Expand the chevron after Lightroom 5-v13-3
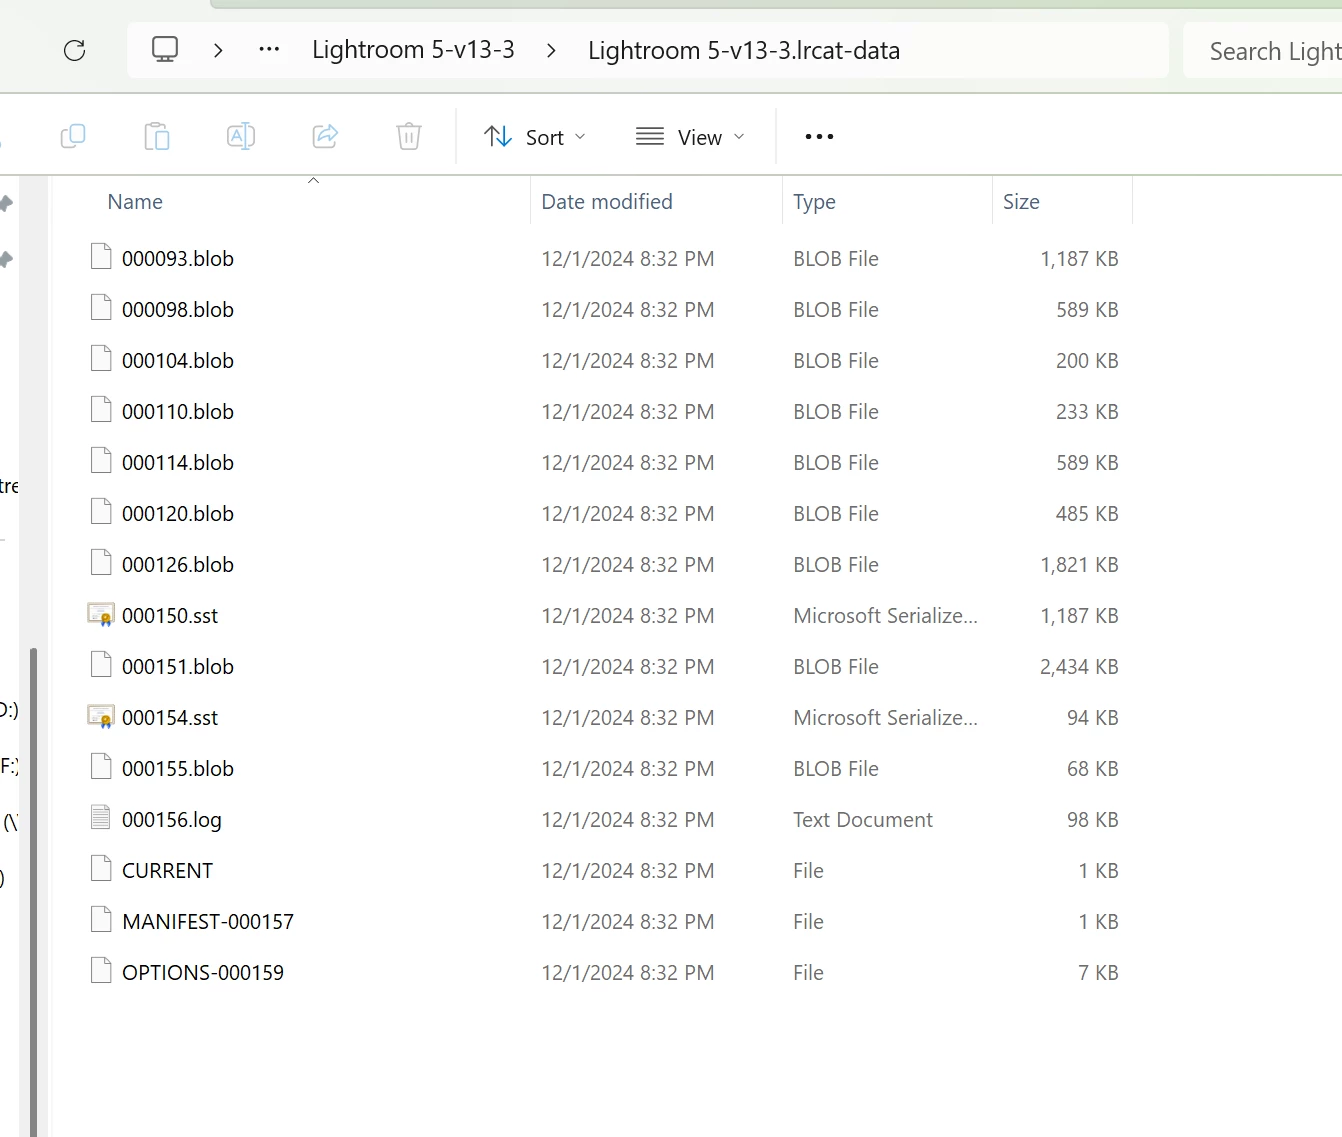This screenshot has width=1342, height=1137. (x=551, y=51)
